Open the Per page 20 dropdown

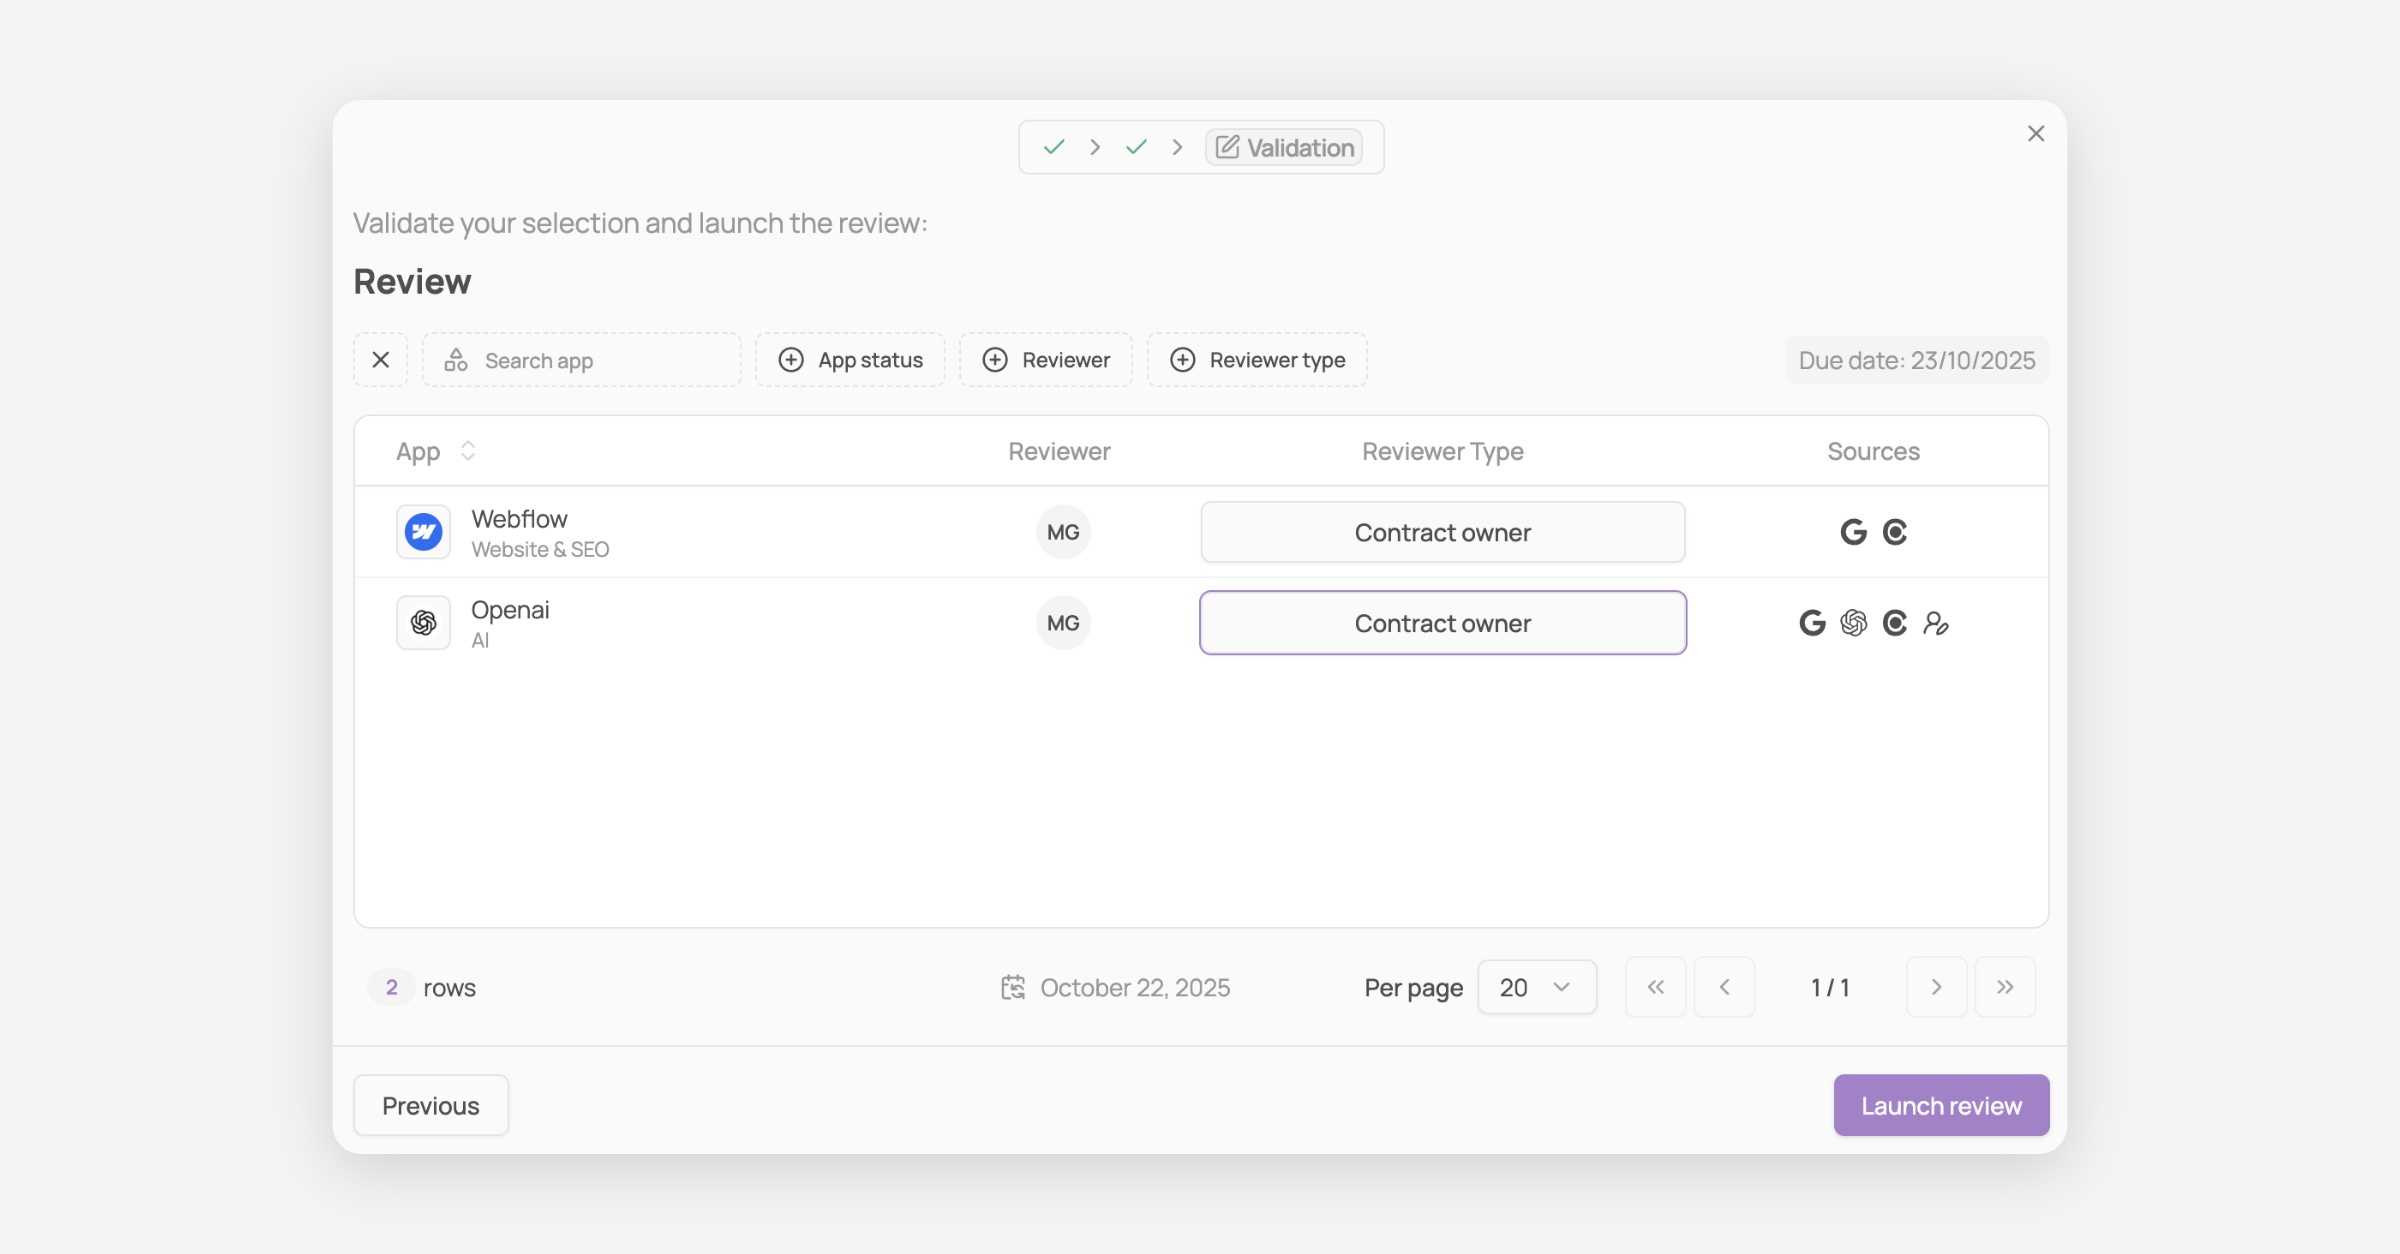pos(1537,988)
